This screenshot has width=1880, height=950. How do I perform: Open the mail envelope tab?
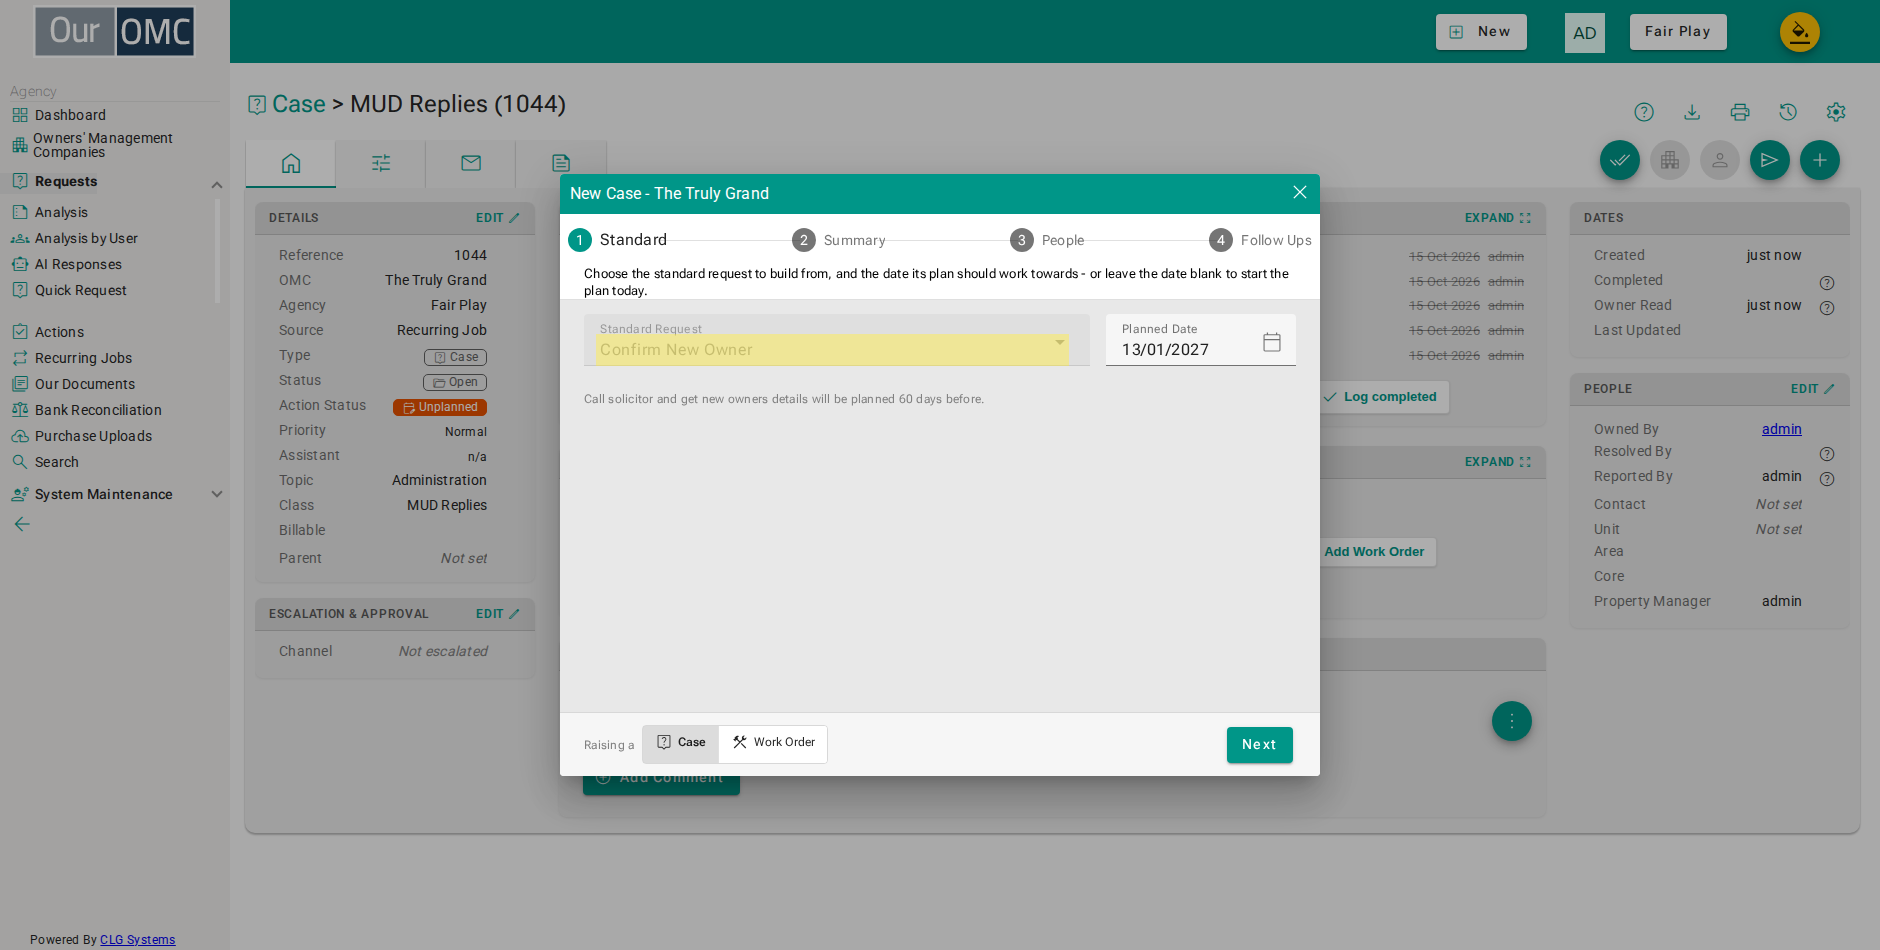click(471, 163)
